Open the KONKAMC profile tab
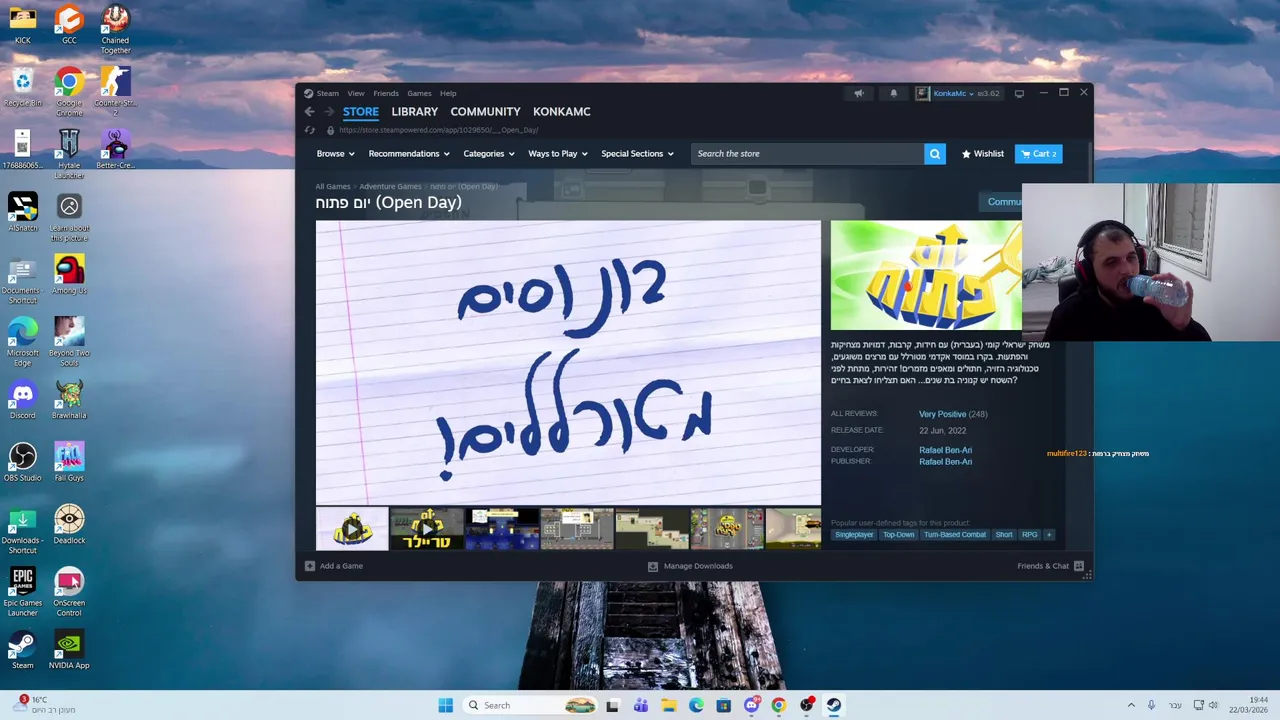1280x720 pixels. coord(562,112)
